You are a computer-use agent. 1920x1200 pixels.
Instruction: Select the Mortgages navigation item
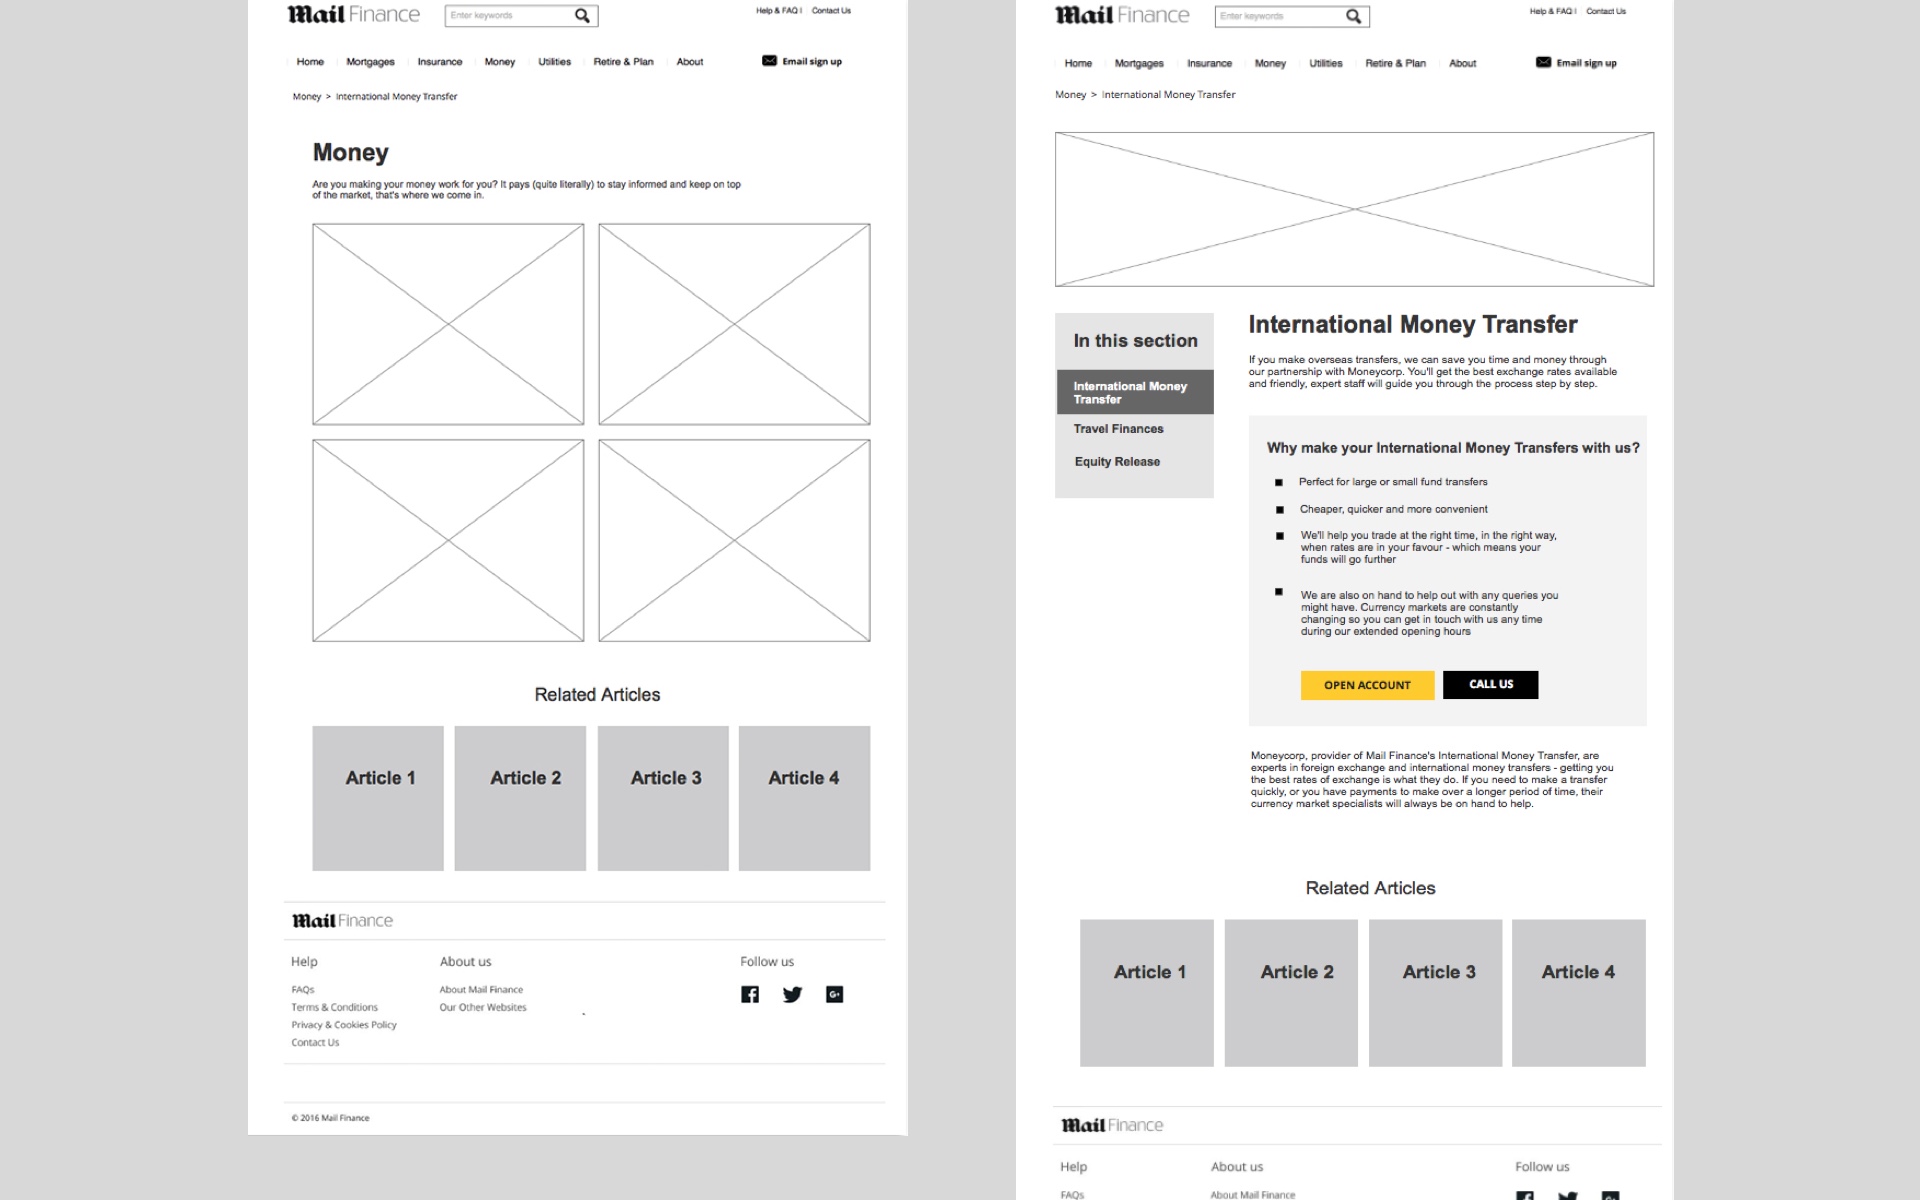click(369, 61)
